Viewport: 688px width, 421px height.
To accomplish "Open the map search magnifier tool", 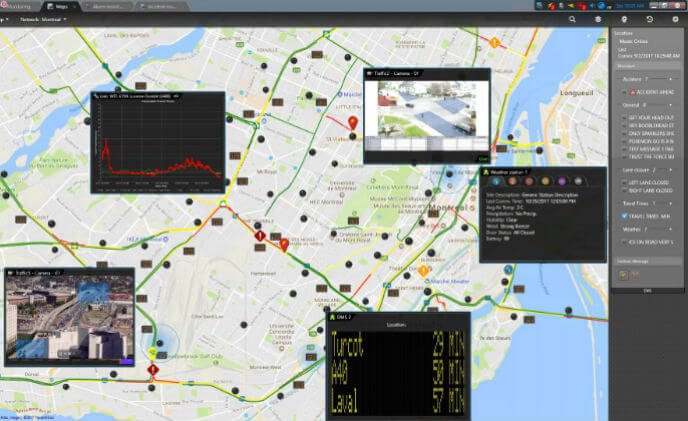I will coord(572,19).
